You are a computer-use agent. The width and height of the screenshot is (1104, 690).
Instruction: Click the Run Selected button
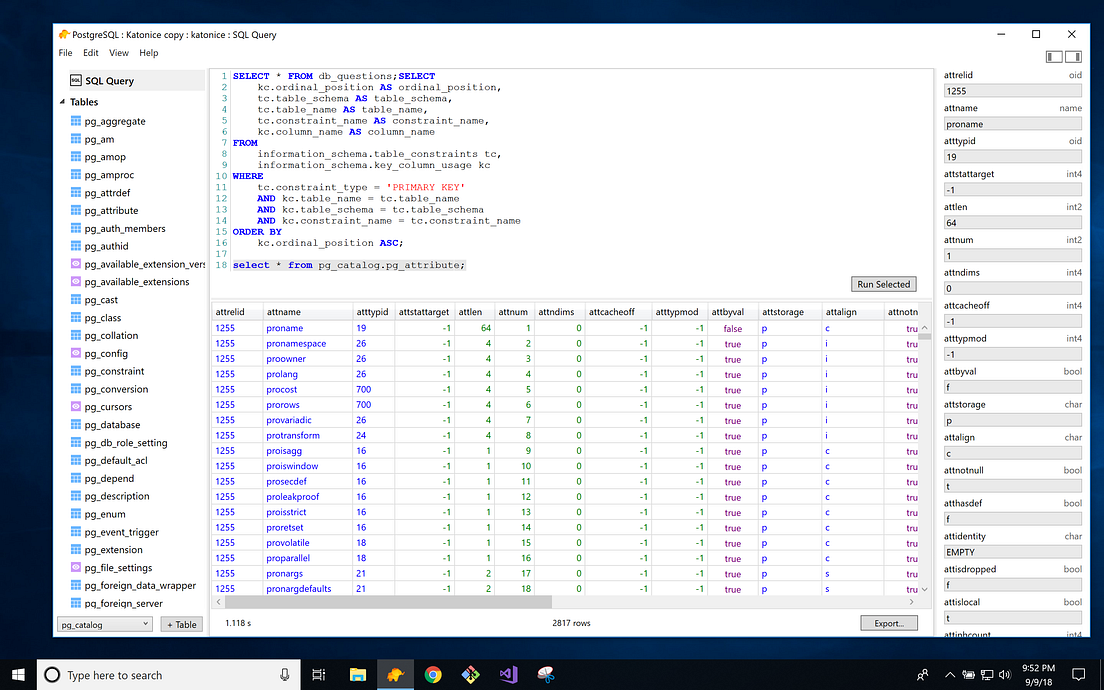[x=883, y=283]
